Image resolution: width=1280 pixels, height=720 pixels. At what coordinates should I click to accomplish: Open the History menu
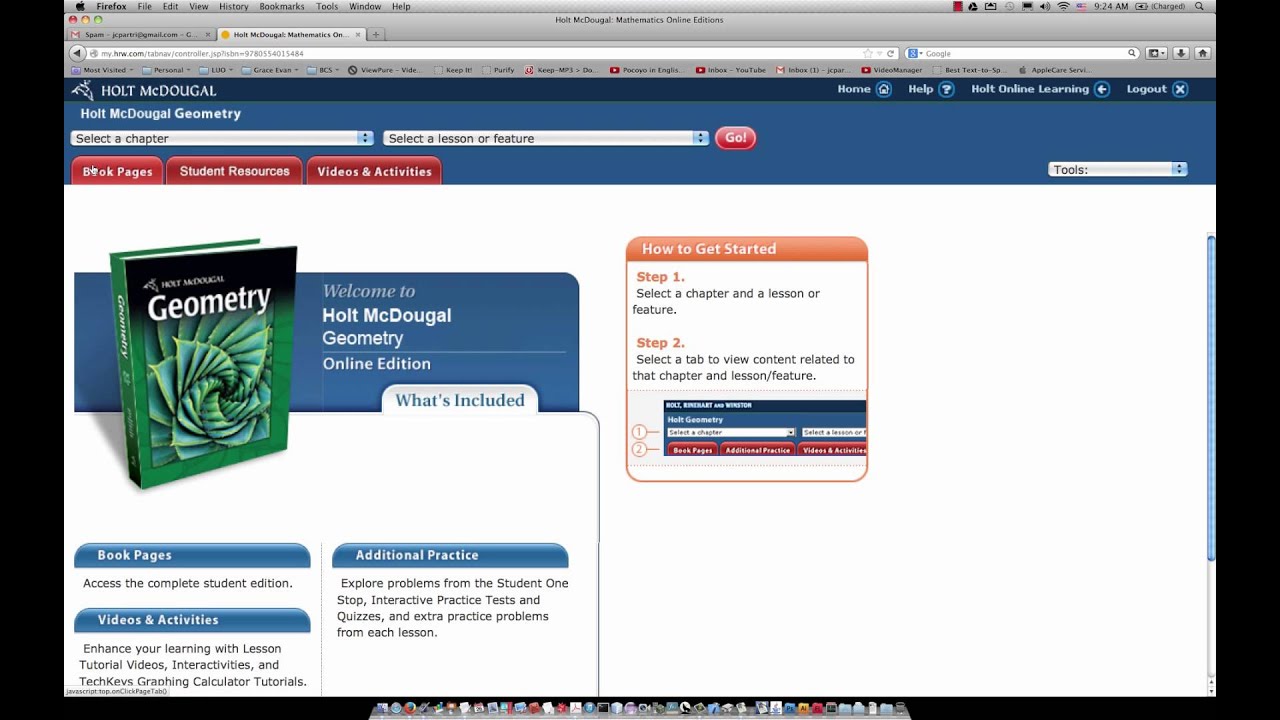point(233,6)
